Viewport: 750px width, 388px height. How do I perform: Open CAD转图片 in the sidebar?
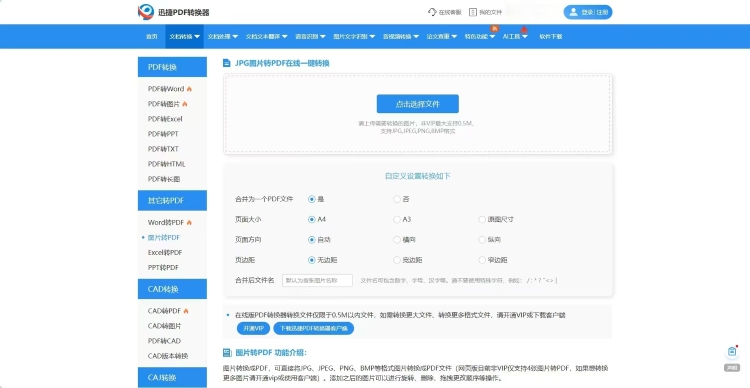164,326
